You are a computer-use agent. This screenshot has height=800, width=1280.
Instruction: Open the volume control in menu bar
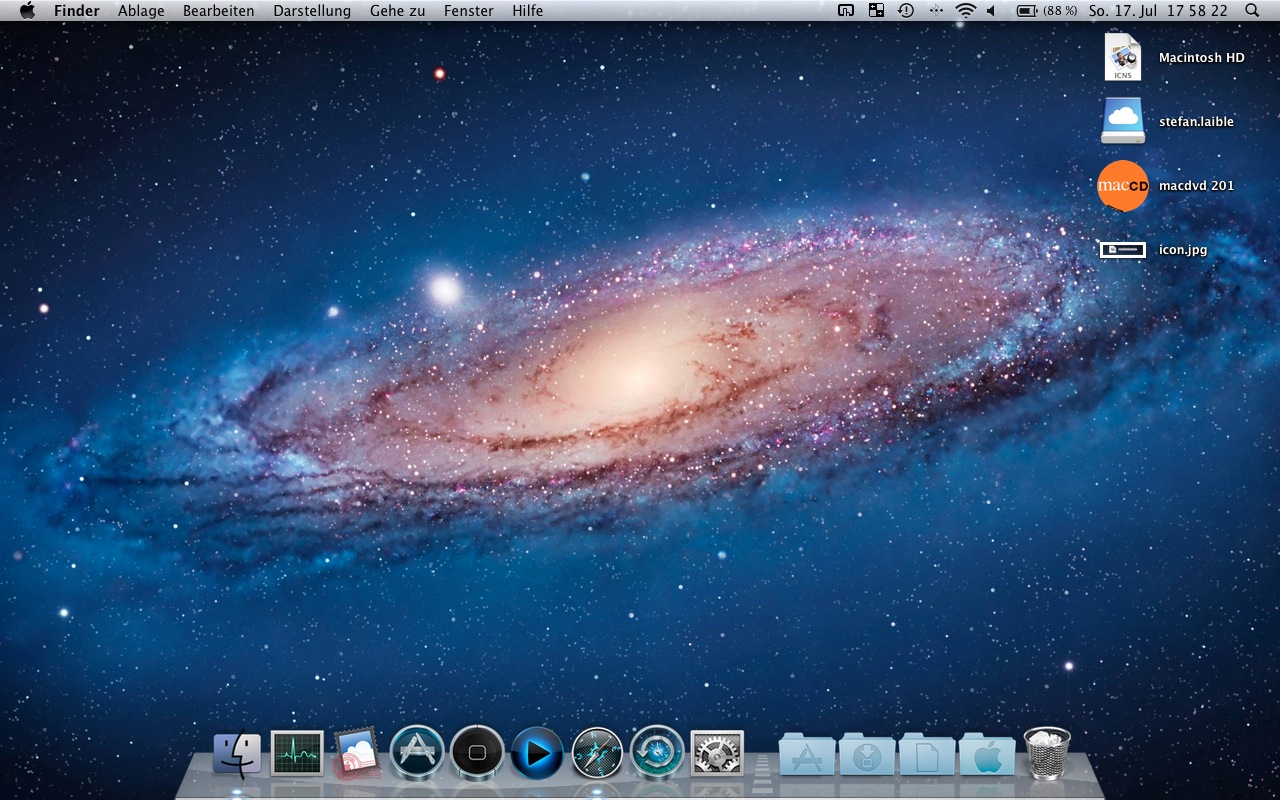click(x=991, y=11)
